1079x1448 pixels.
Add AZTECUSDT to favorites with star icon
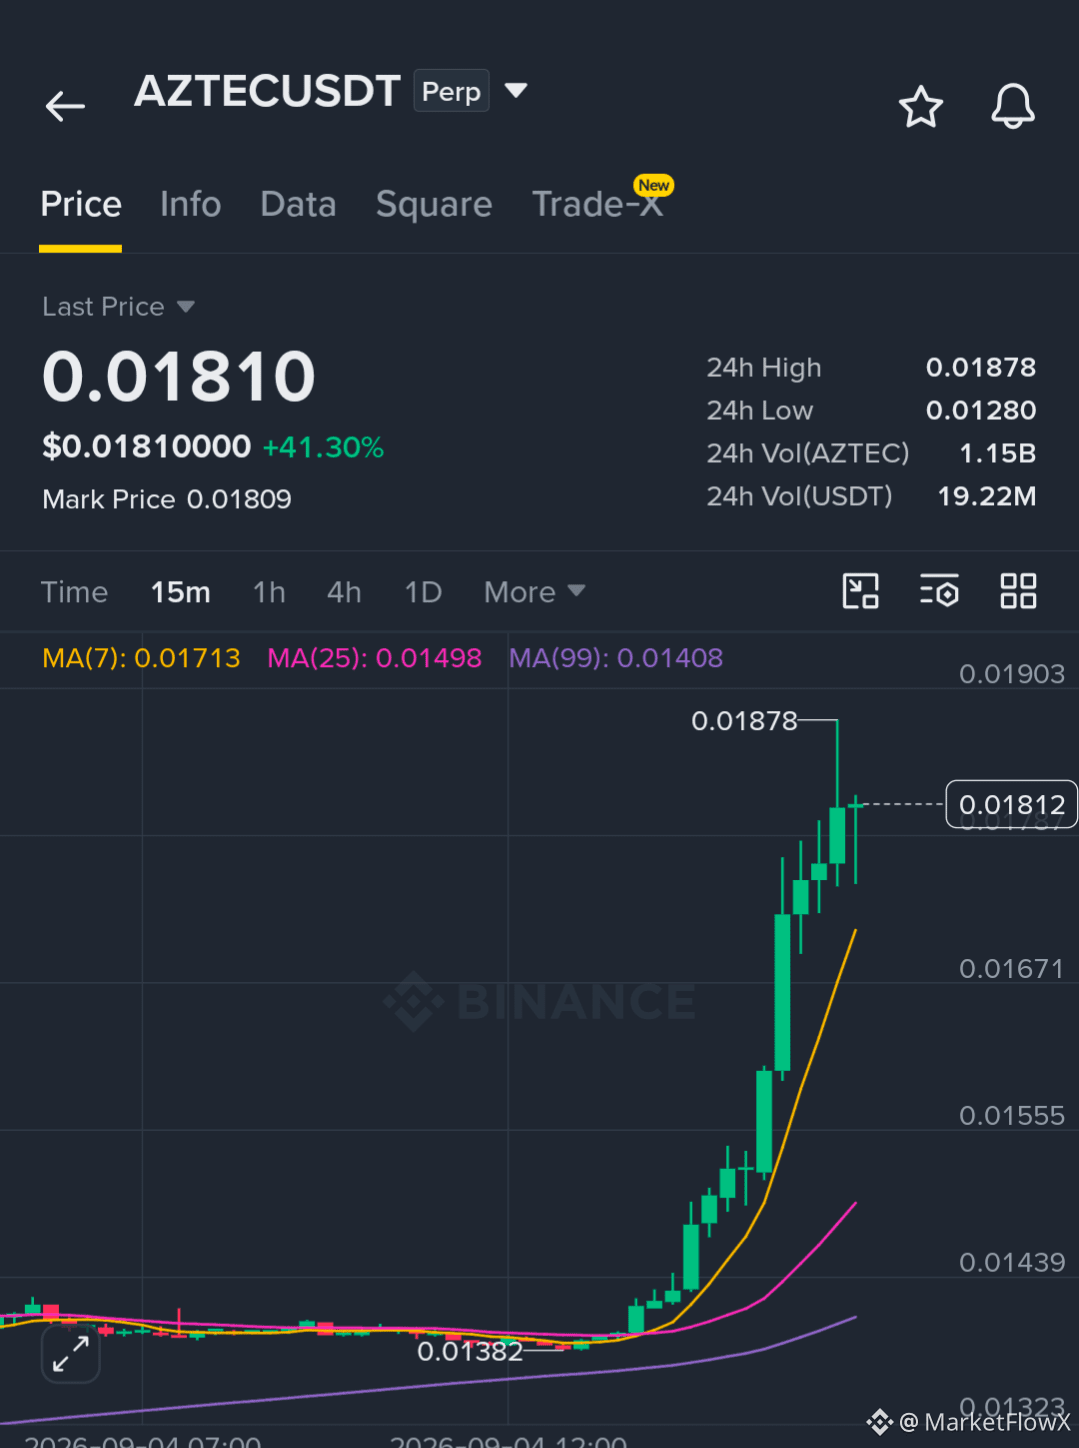point(920,107)
